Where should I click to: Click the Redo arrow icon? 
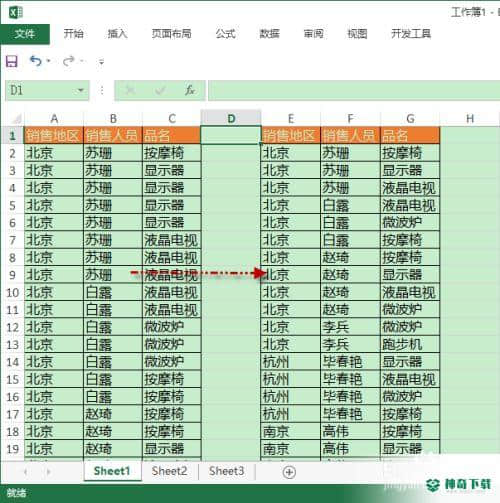[x=69, y=61]
